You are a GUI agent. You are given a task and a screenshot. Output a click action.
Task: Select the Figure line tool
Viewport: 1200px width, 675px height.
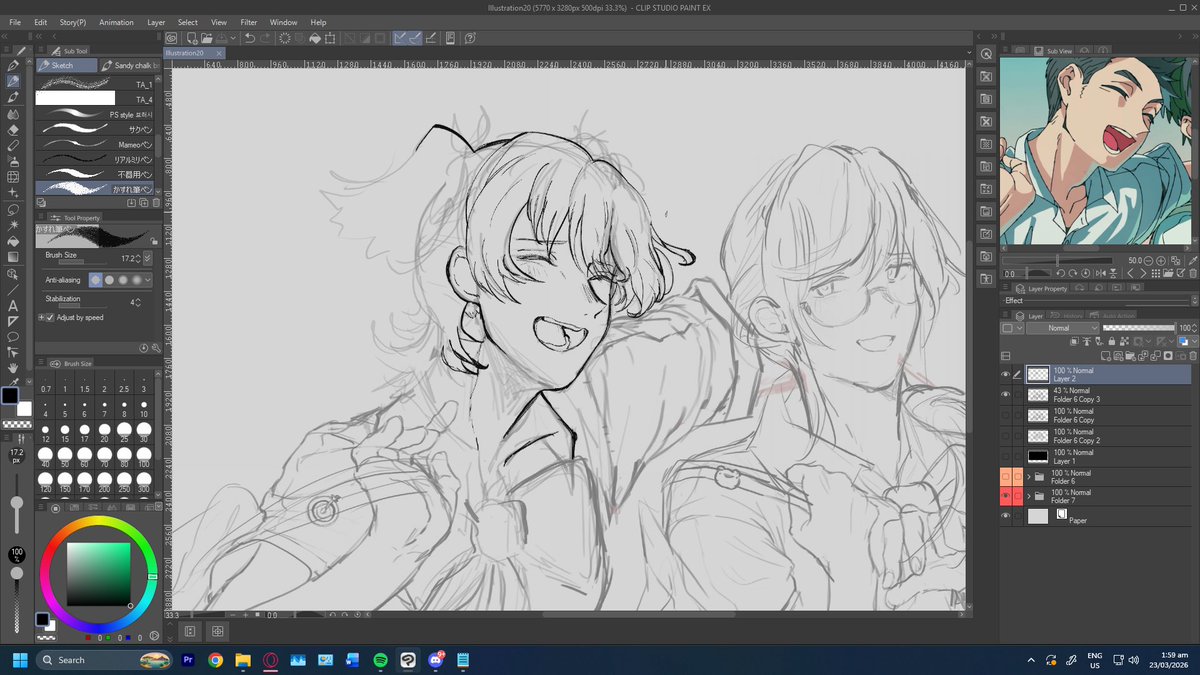coord(13,289)
